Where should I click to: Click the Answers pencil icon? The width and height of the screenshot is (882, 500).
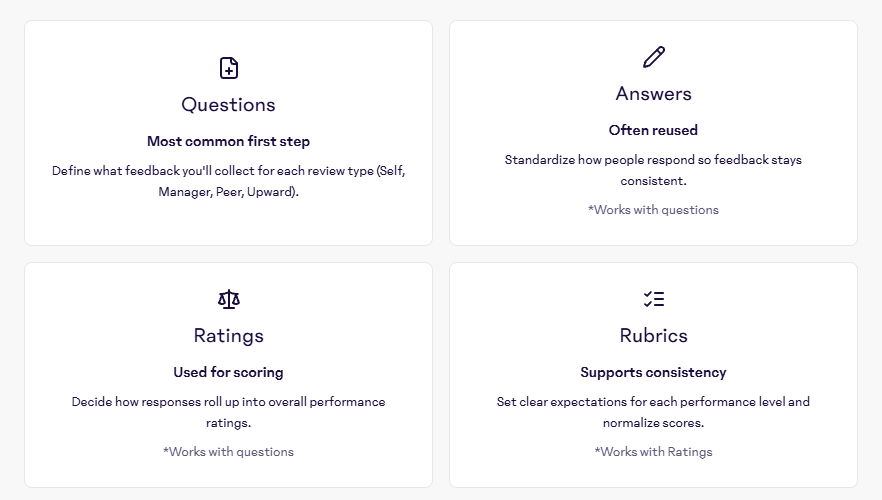point(654,57)
